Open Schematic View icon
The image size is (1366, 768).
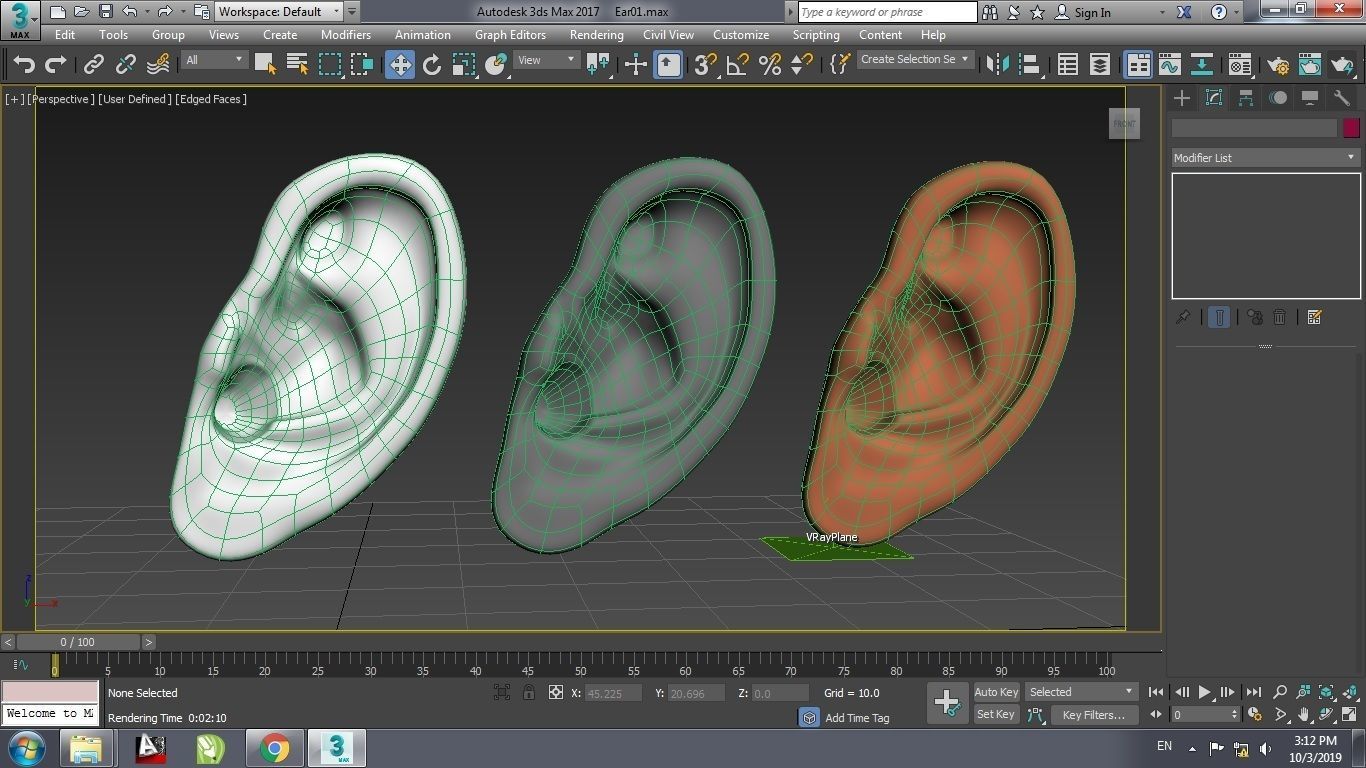click(x=1202, y=65)
